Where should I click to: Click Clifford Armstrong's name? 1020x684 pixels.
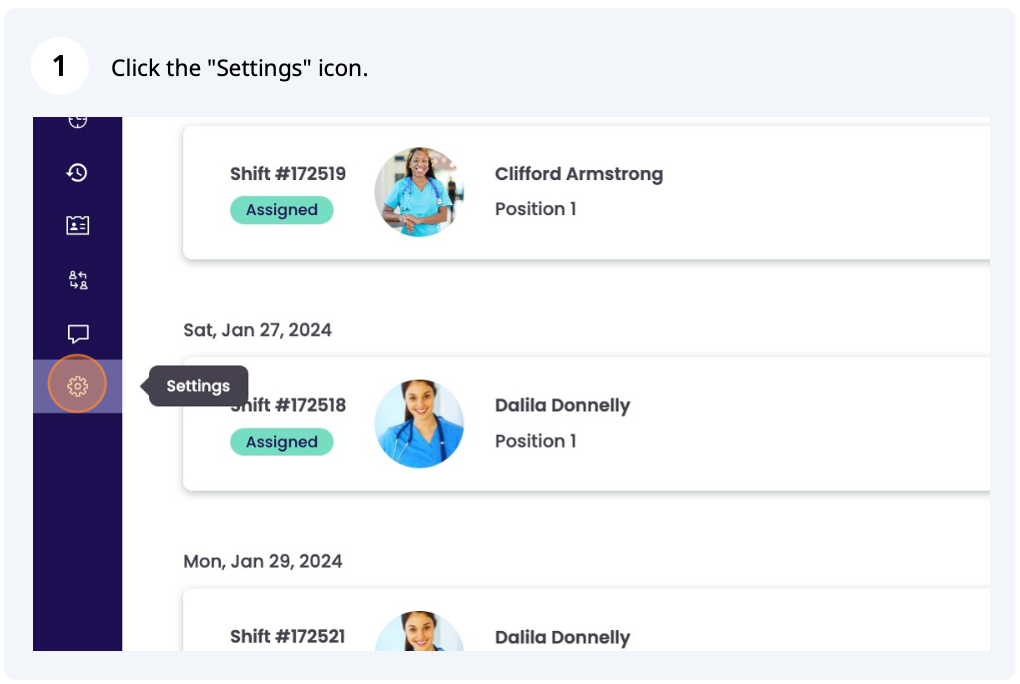579,173
